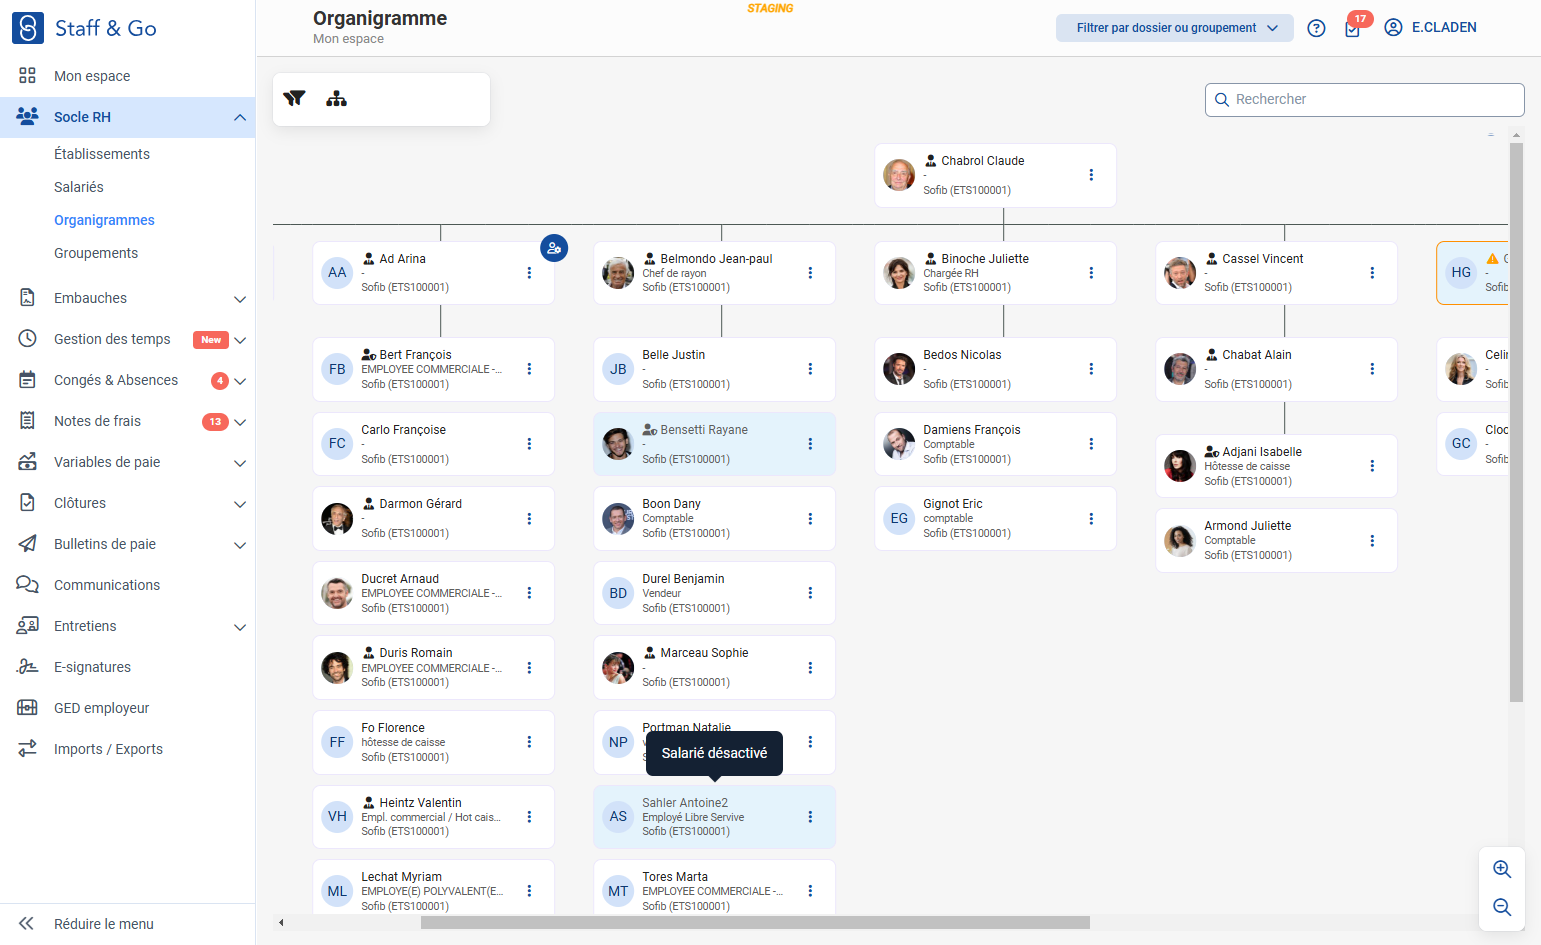Screen dimensions: 1541x945
Task: Open the filter by dossier or groupement dropdown
Action: point(1175,28)
